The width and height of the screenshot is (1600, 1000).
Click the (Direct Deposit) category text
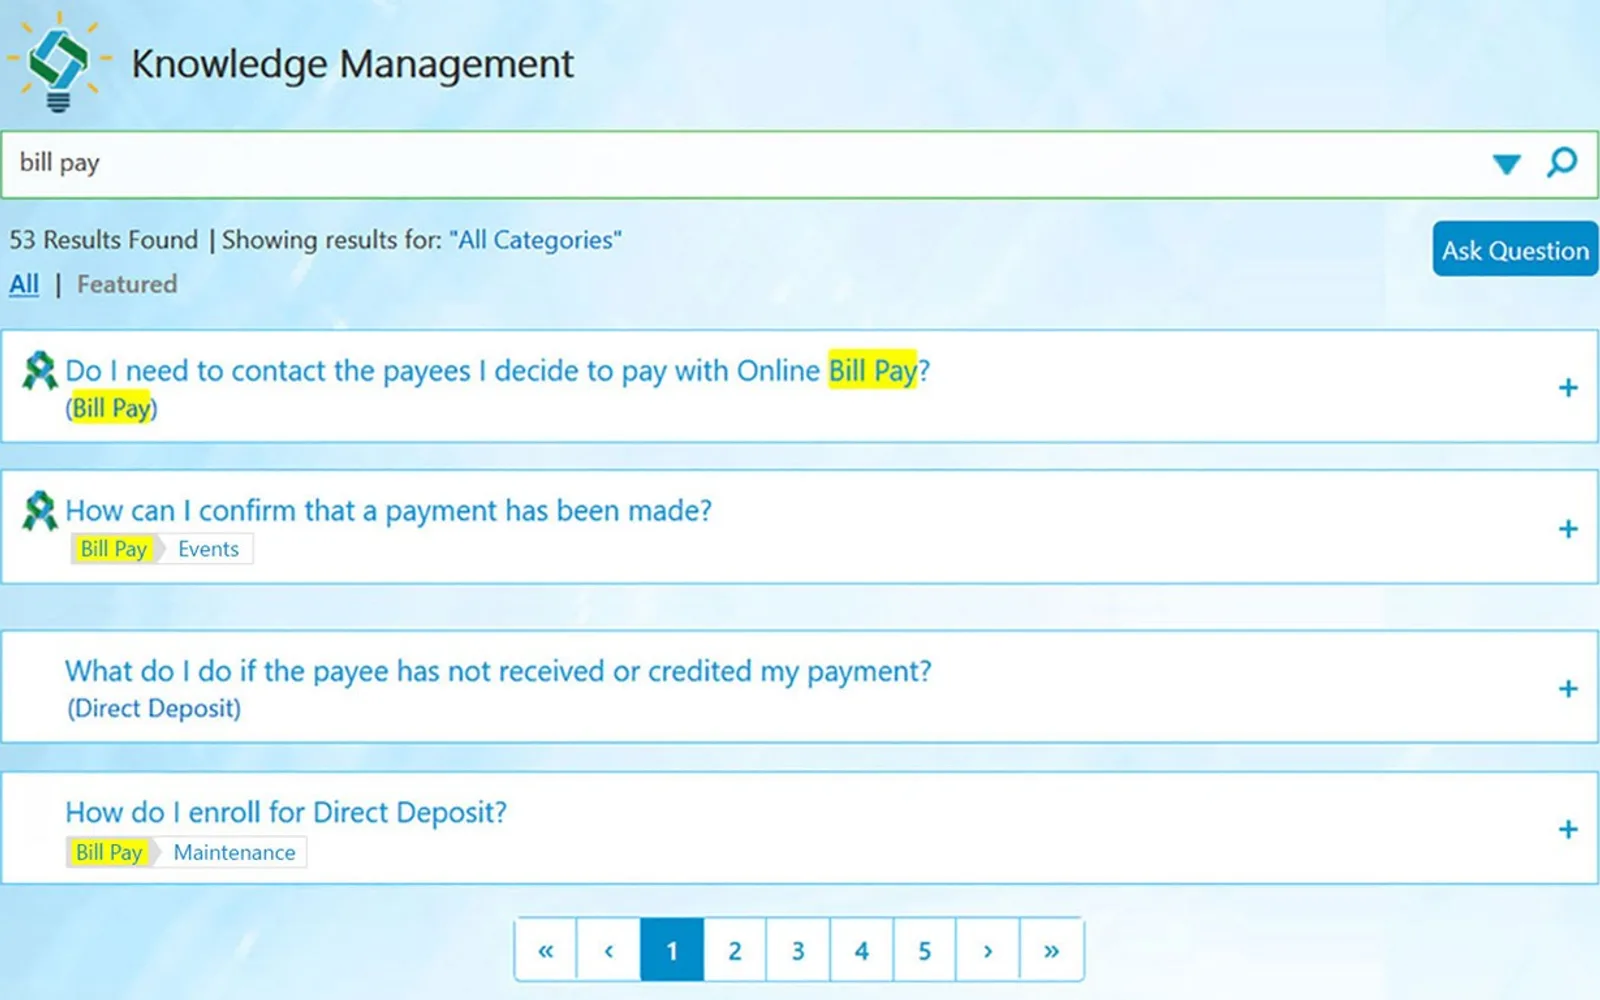point(154,708)
